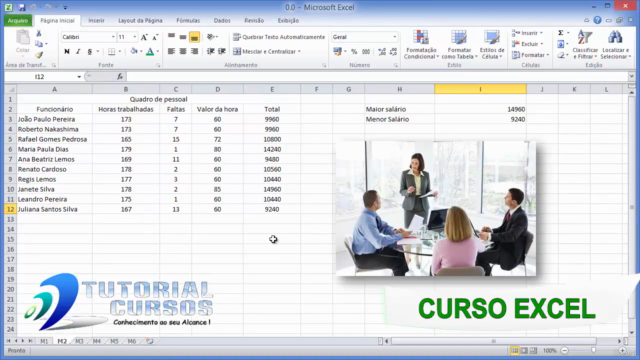Switch to Layout da Página tab
Viewport: 640px width, 360px height.
point(140,20)
